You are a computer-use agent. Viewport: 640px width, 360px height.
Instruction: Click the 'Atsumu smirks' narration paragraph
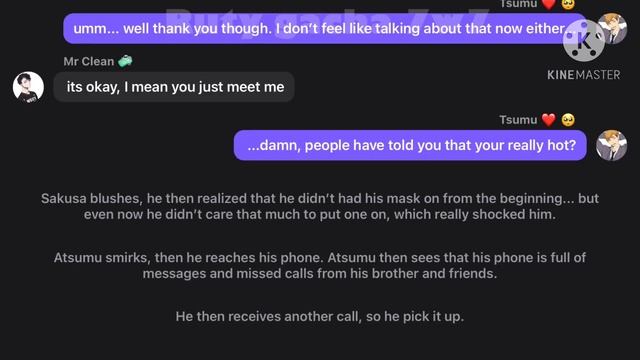(x=320, y=265)
